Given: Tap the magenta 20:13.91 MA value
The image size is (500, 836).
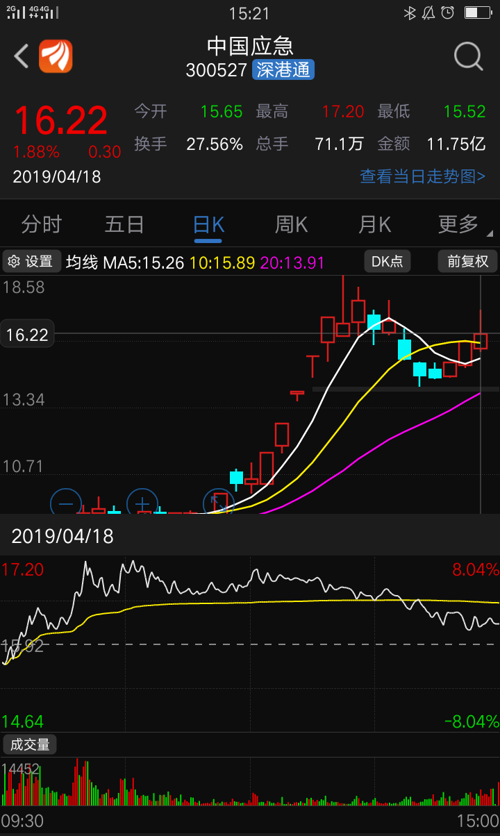Looking at the screenshot, I should [292, 262].
